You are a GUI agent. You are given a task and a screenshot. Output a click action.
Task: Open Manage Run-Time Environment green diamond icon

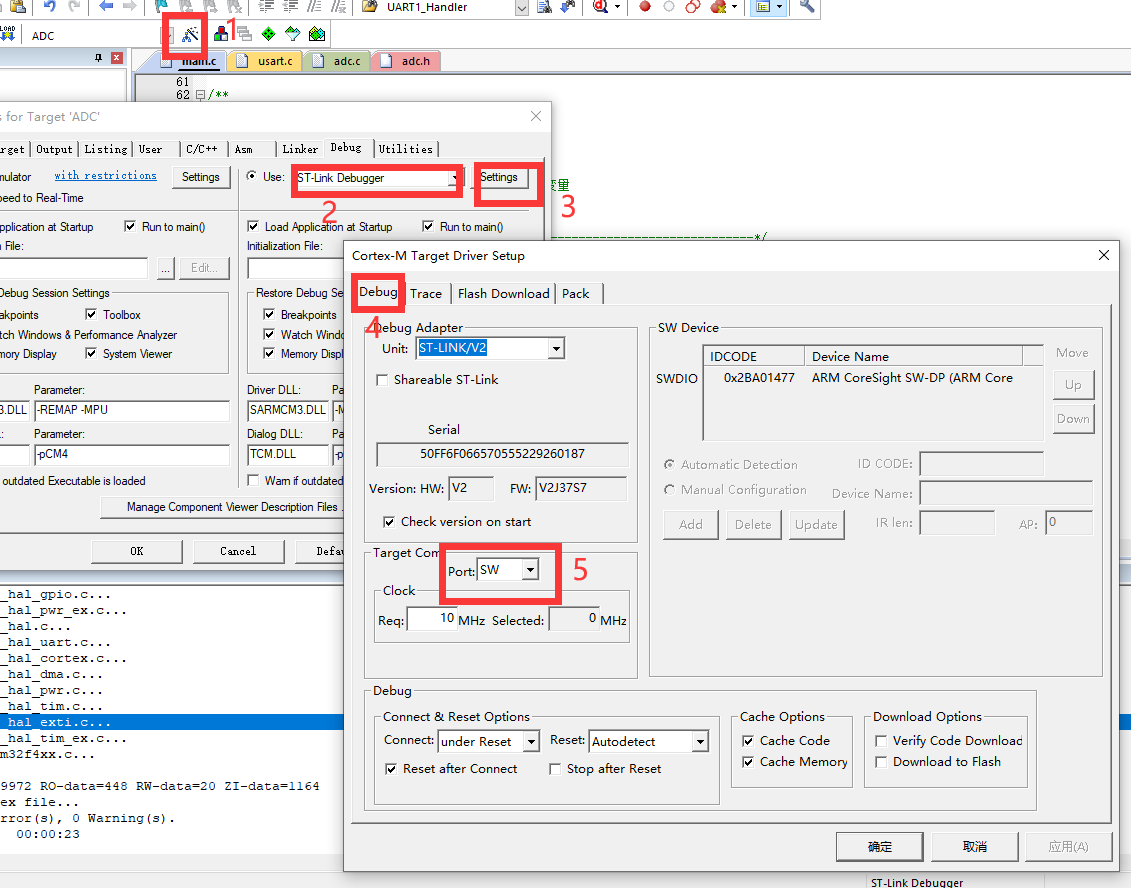[x=268, y=34]
